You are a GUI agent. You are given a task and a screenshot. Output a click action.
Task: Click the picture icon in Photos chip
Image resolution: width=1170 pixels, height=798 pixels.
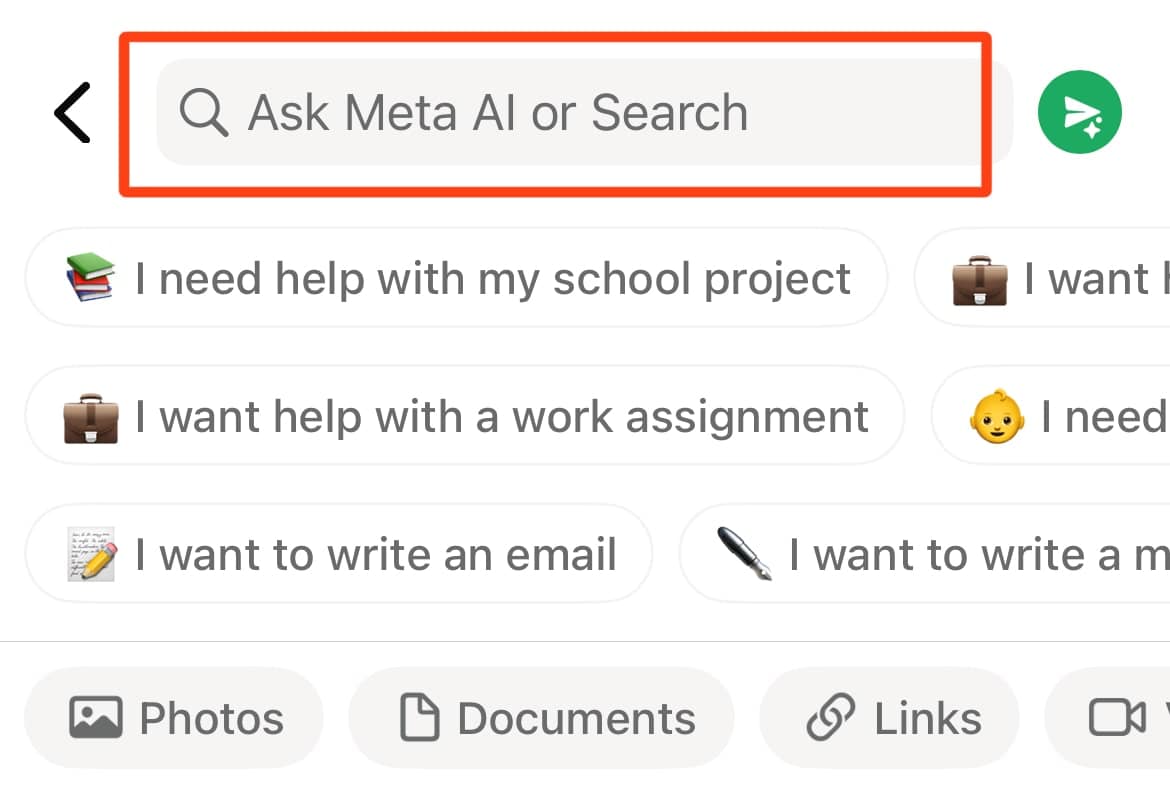coord(96,718)
